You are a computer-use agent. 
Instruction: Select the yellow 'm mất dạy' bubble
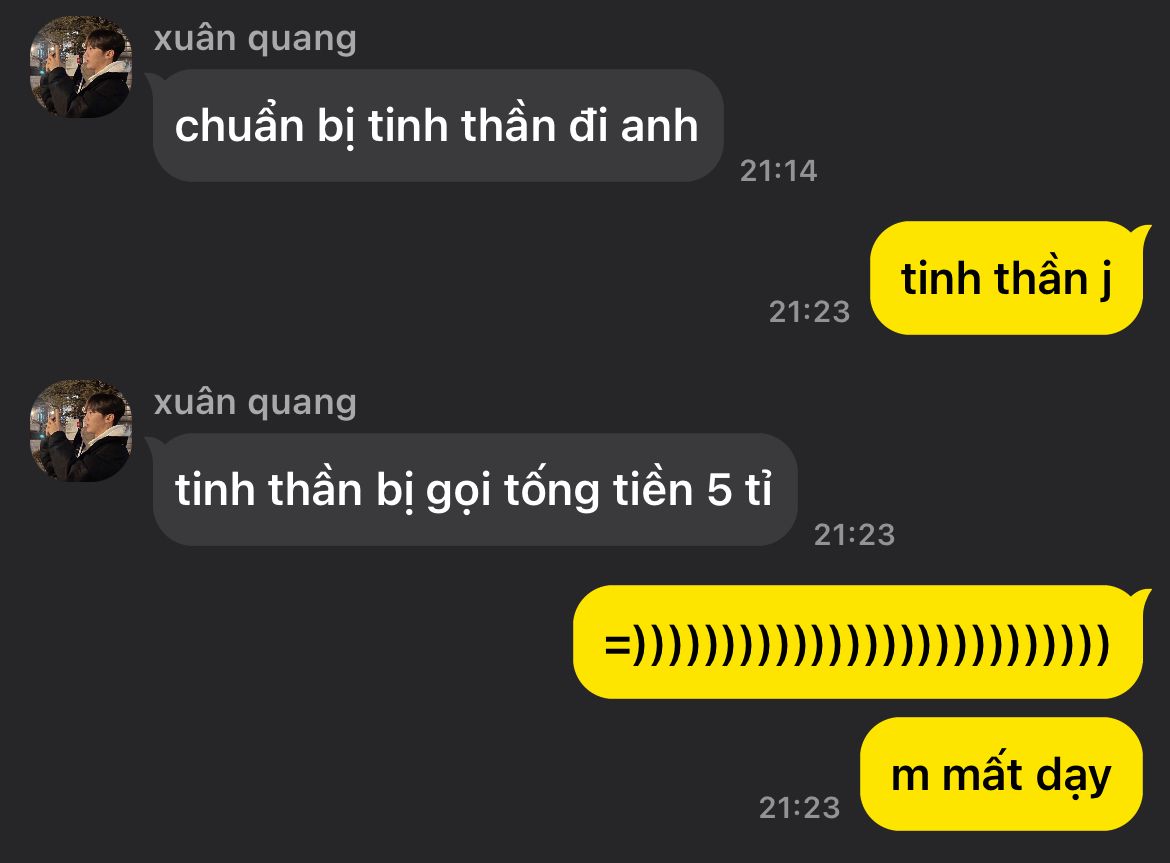coord(1001,774)
